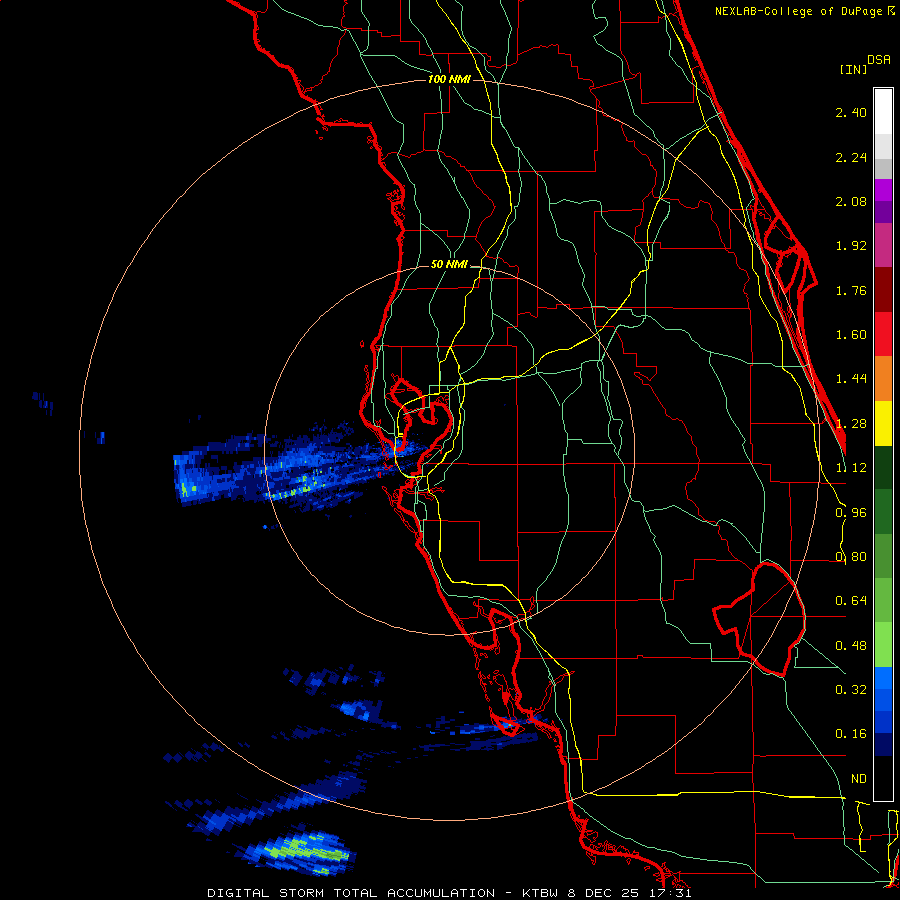The image size is (900, 900).
Task: Click the 8 DEC 25 date in caption
Action: [x=604, y=893]
